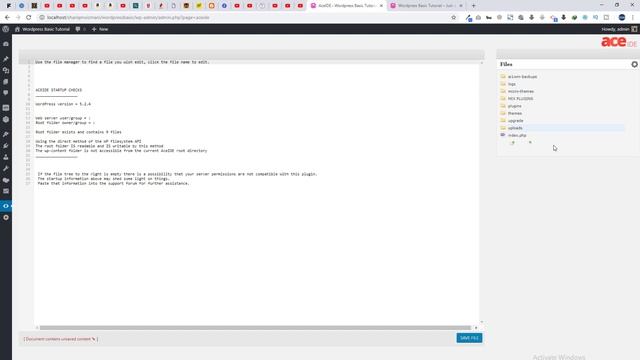Switch to the AceIDE browser tab
The image size is (640, 360).
click(x=346, y=6)
